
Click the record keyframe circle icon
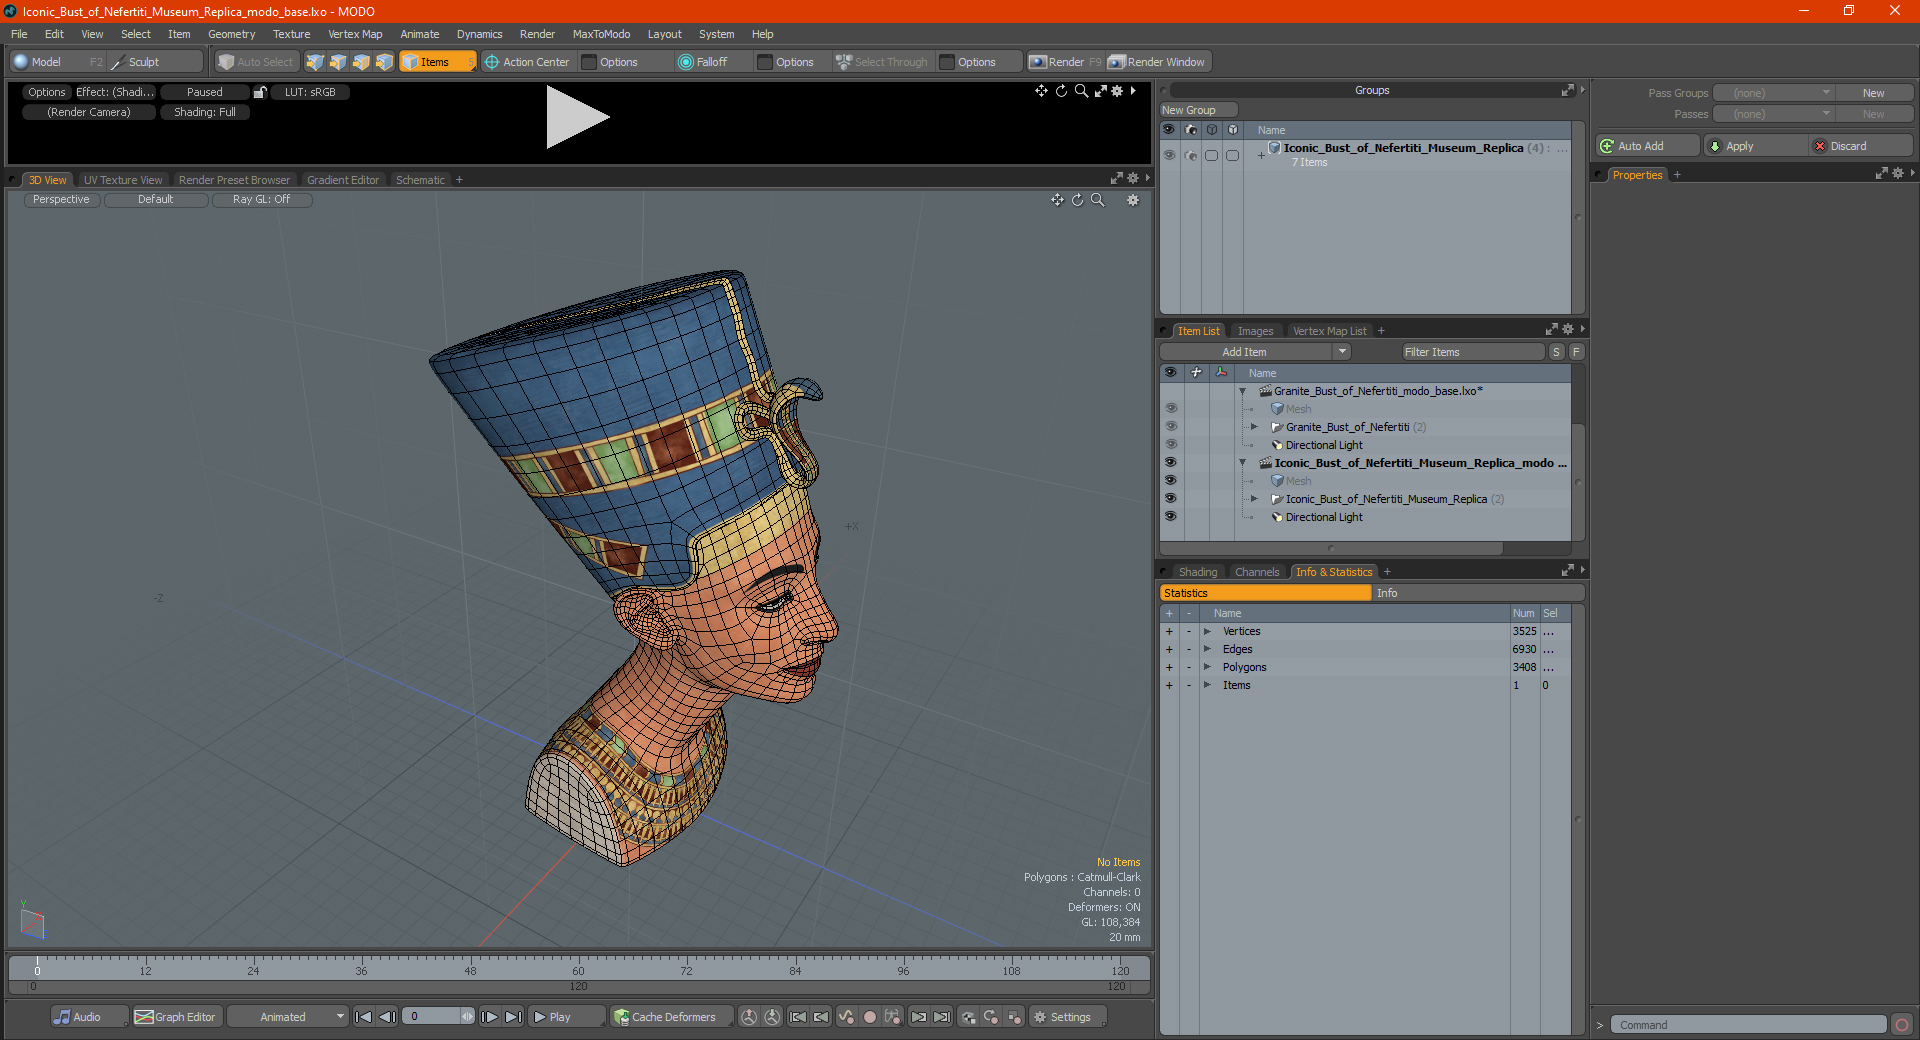coord(869,1017)
